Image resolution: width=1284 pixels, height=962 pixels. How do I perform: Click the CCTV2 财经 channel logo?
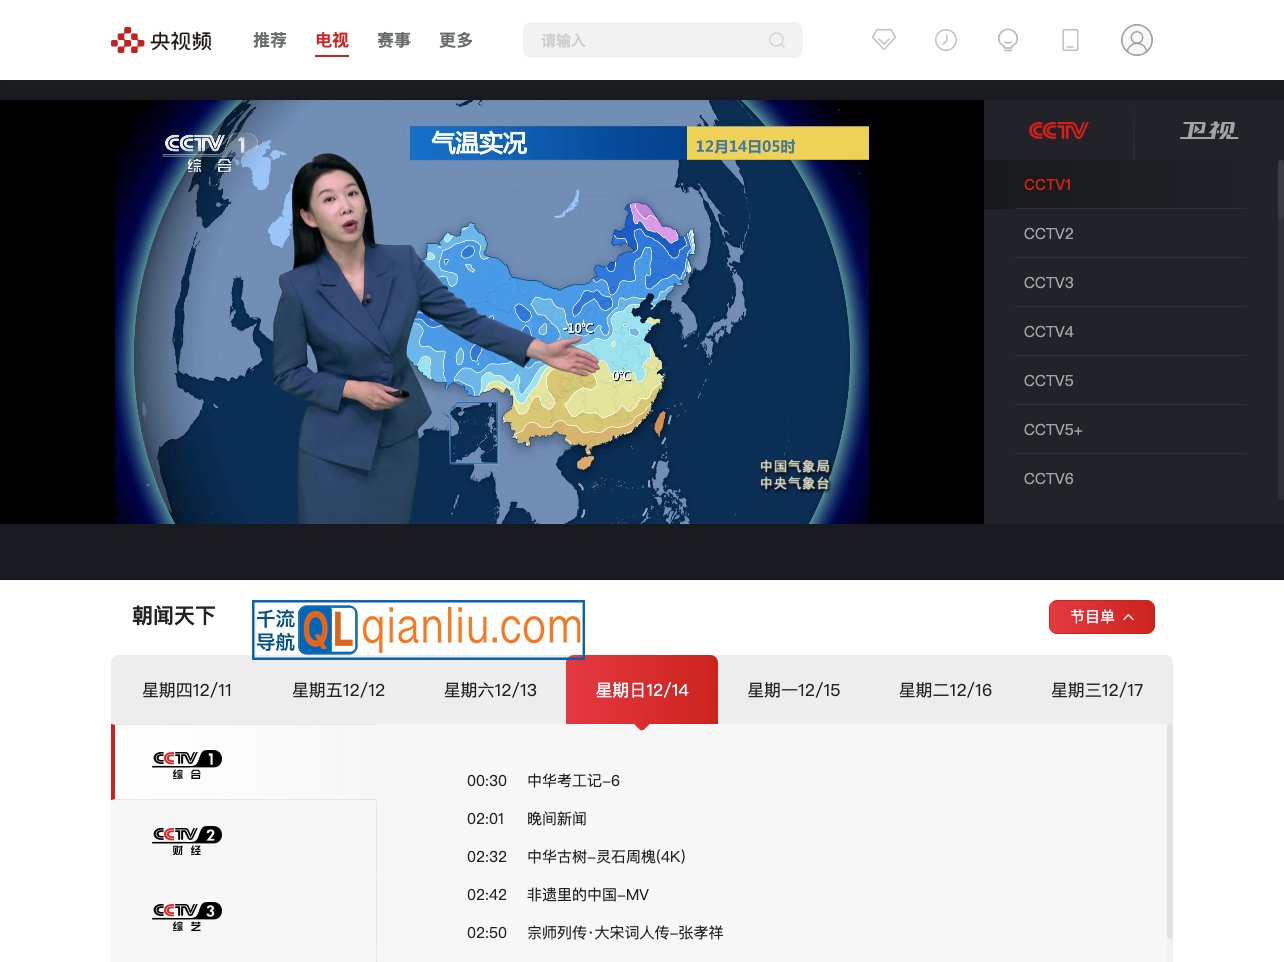[x=186, y=839]
